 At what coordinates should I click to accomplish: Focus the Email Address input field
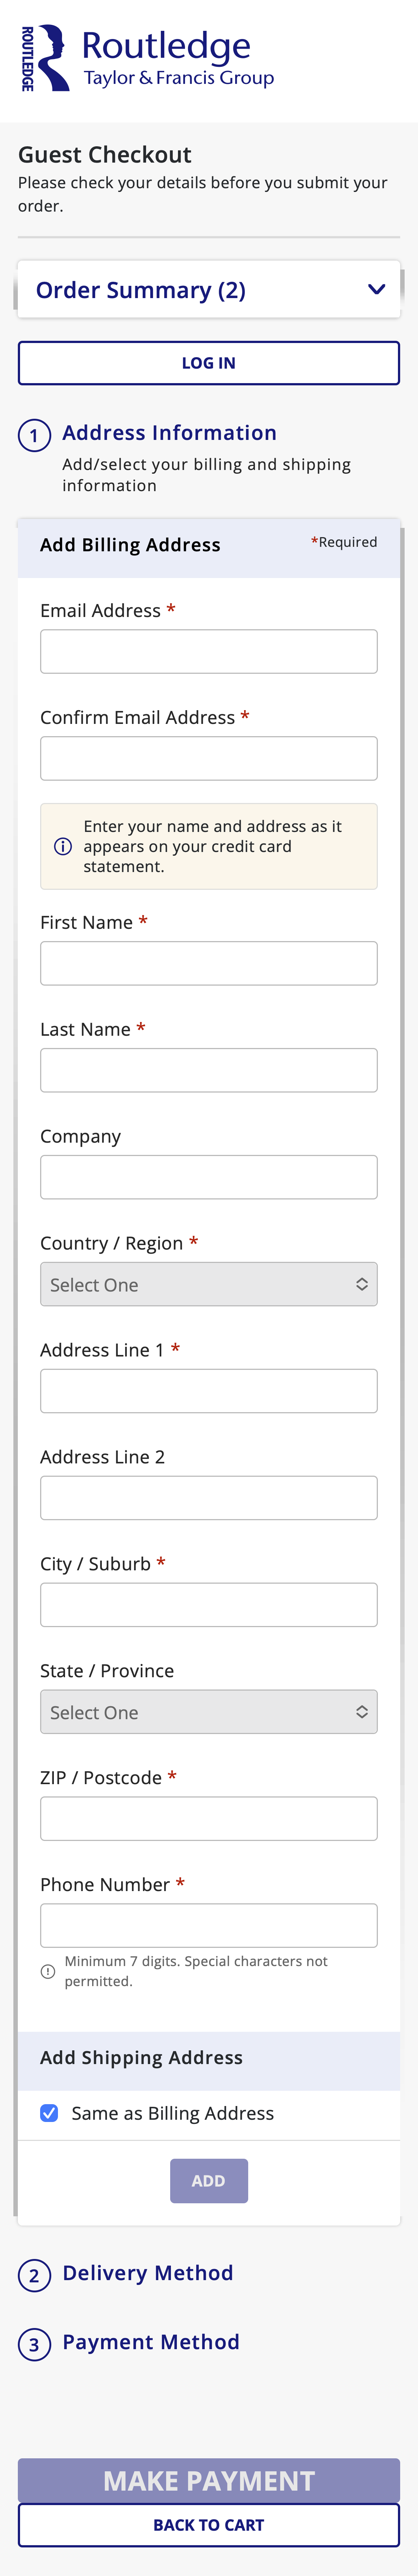pos(208,652)
